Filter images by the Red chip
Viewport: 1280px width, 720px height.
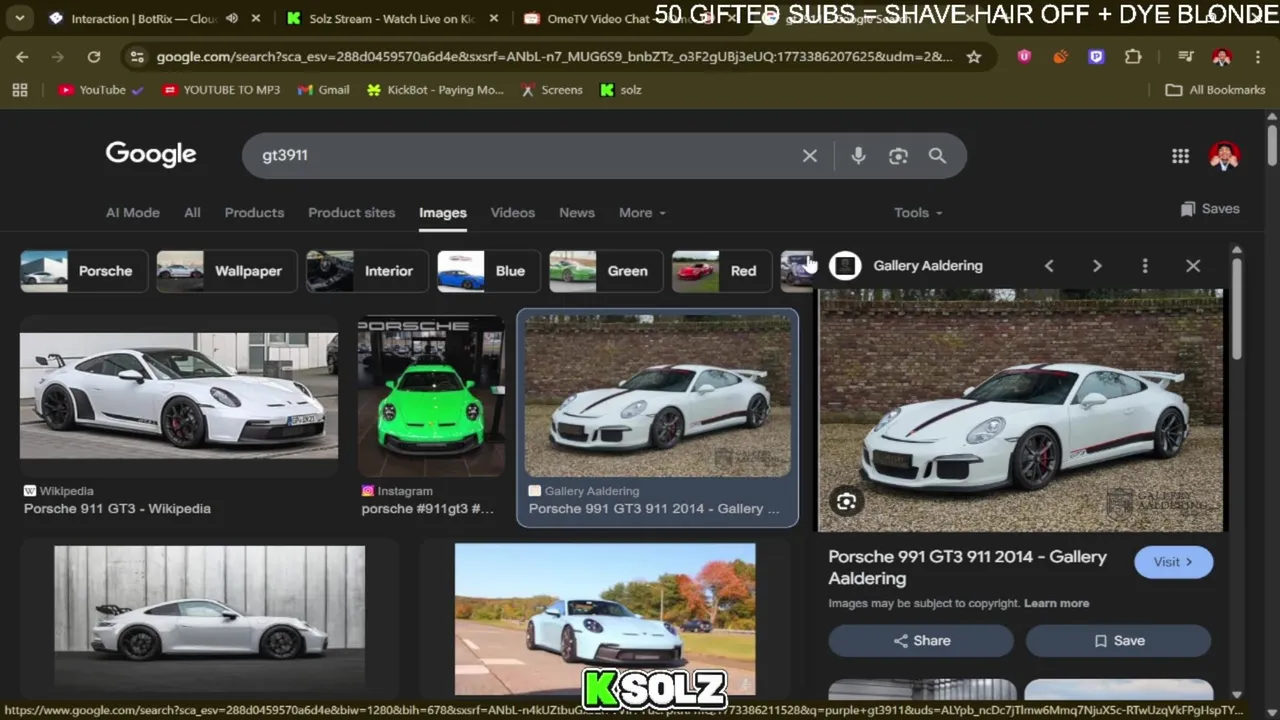click(x=720, y=271)
